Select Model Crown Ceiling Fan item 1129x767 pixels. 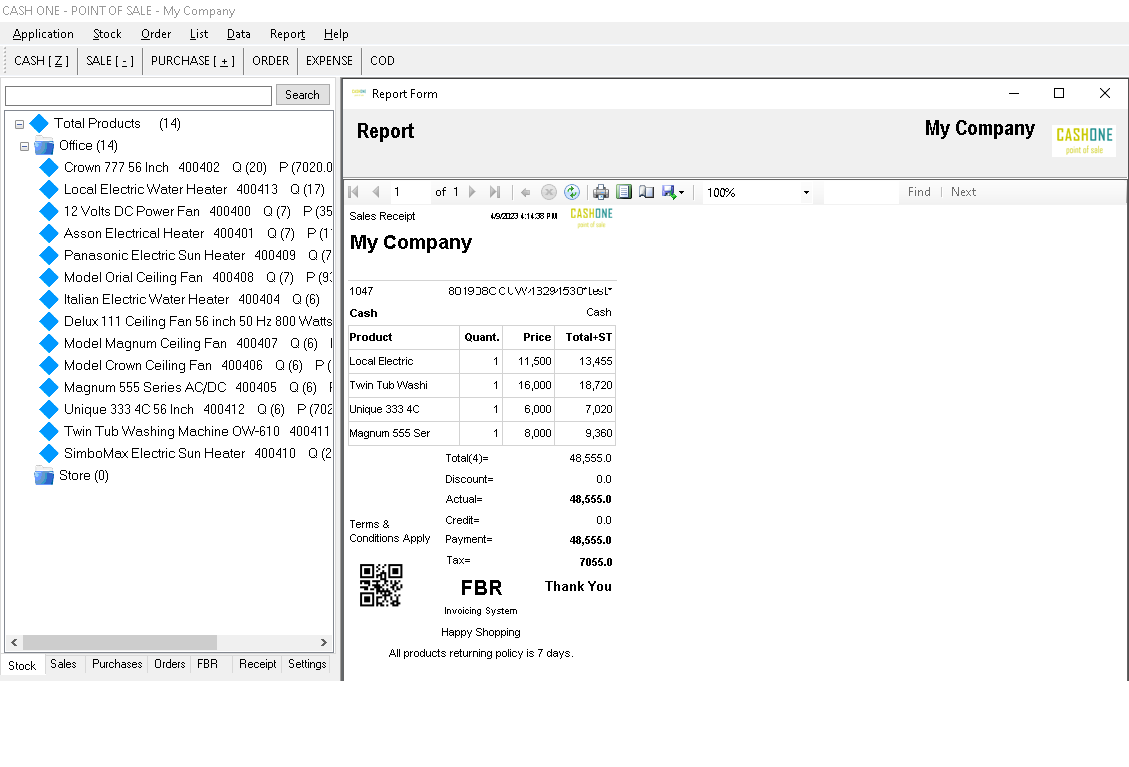198,365
